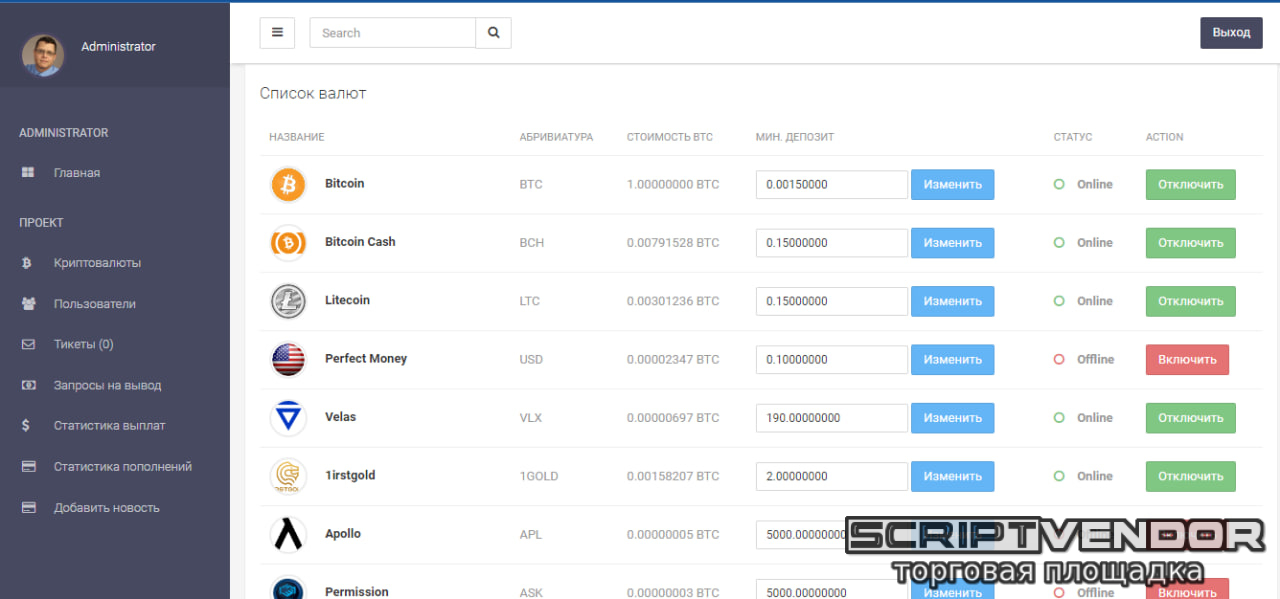Viewport: 1280px width, 599px height.
Task: Click the Litecoin minimum deposit field
Action: [x=831, y=301]
